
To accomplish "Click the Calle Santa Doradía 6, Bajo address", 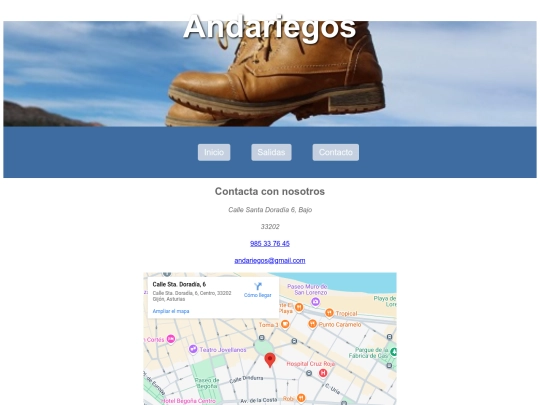I will [x=270, y=210].
